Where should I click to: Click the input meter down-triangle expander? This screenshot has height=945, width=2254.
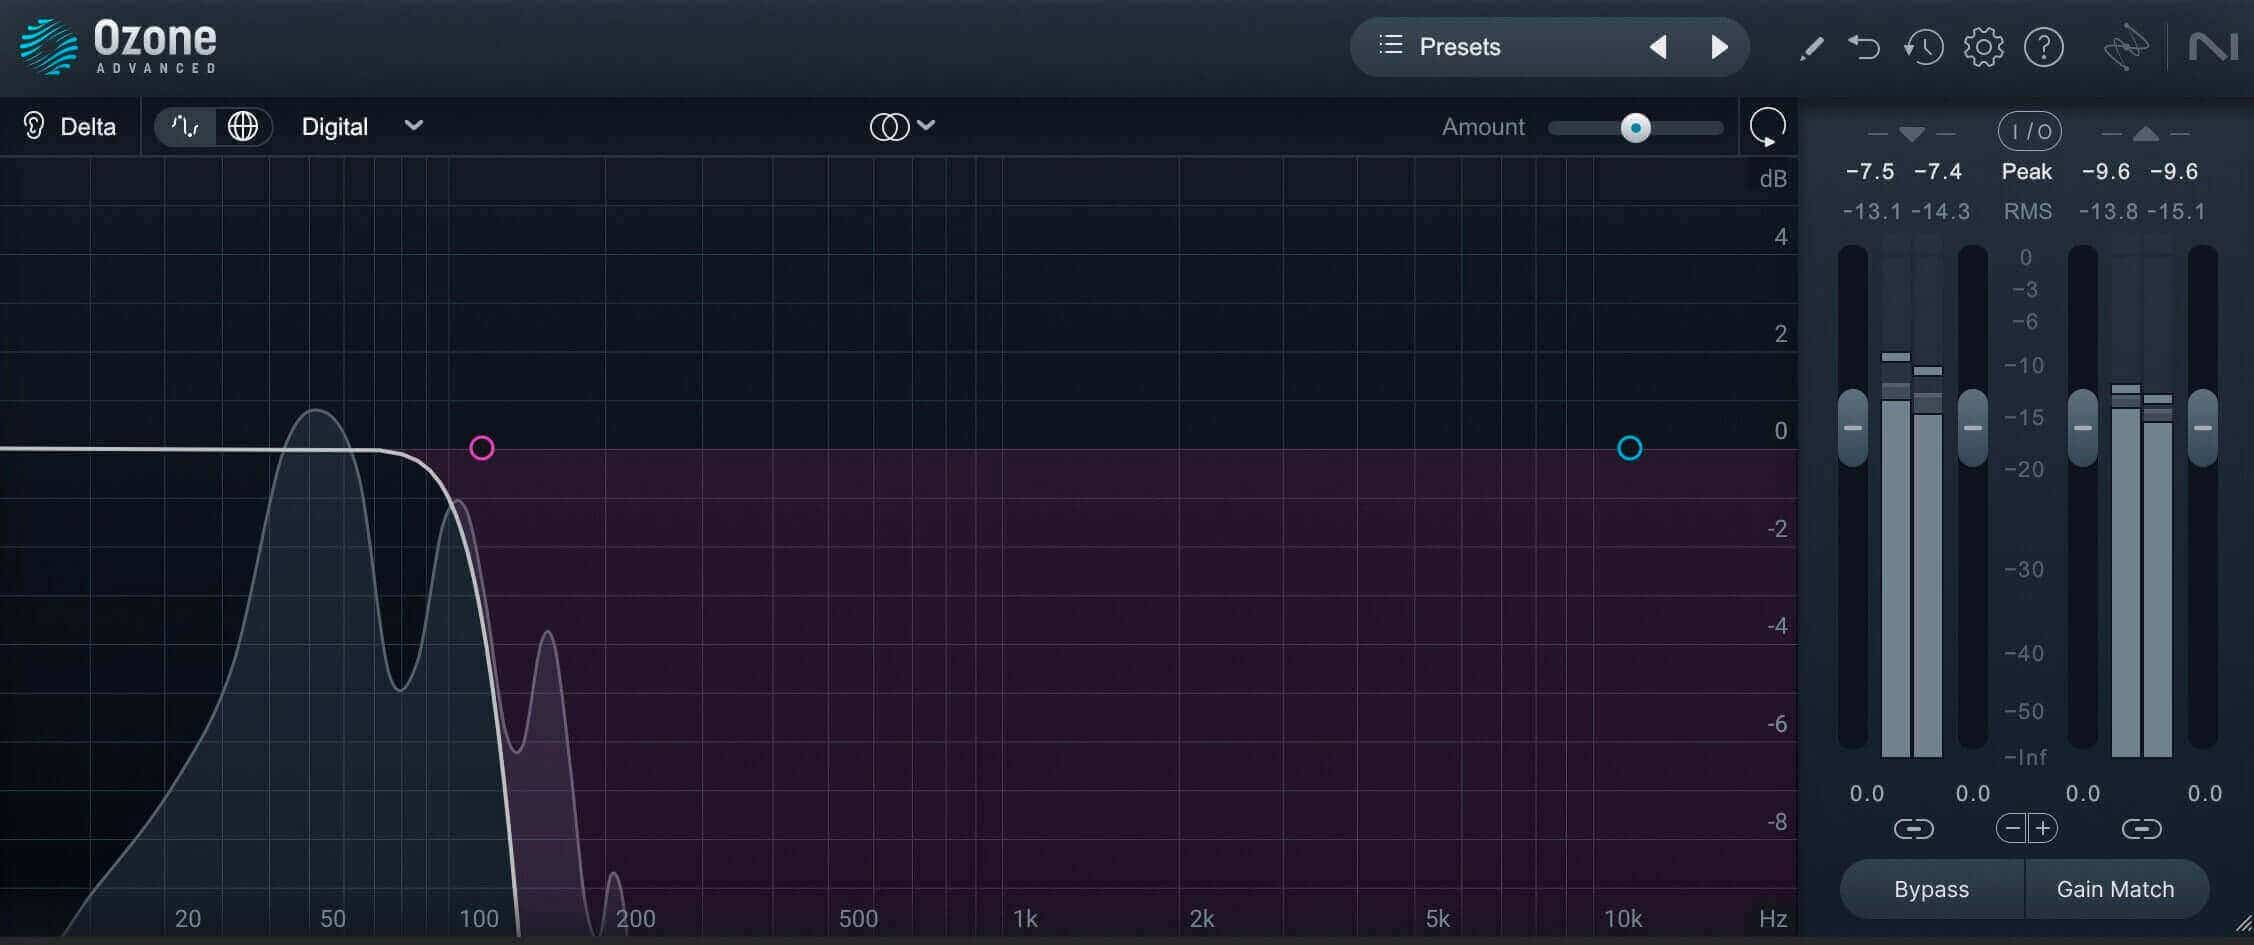(1911, 133)
